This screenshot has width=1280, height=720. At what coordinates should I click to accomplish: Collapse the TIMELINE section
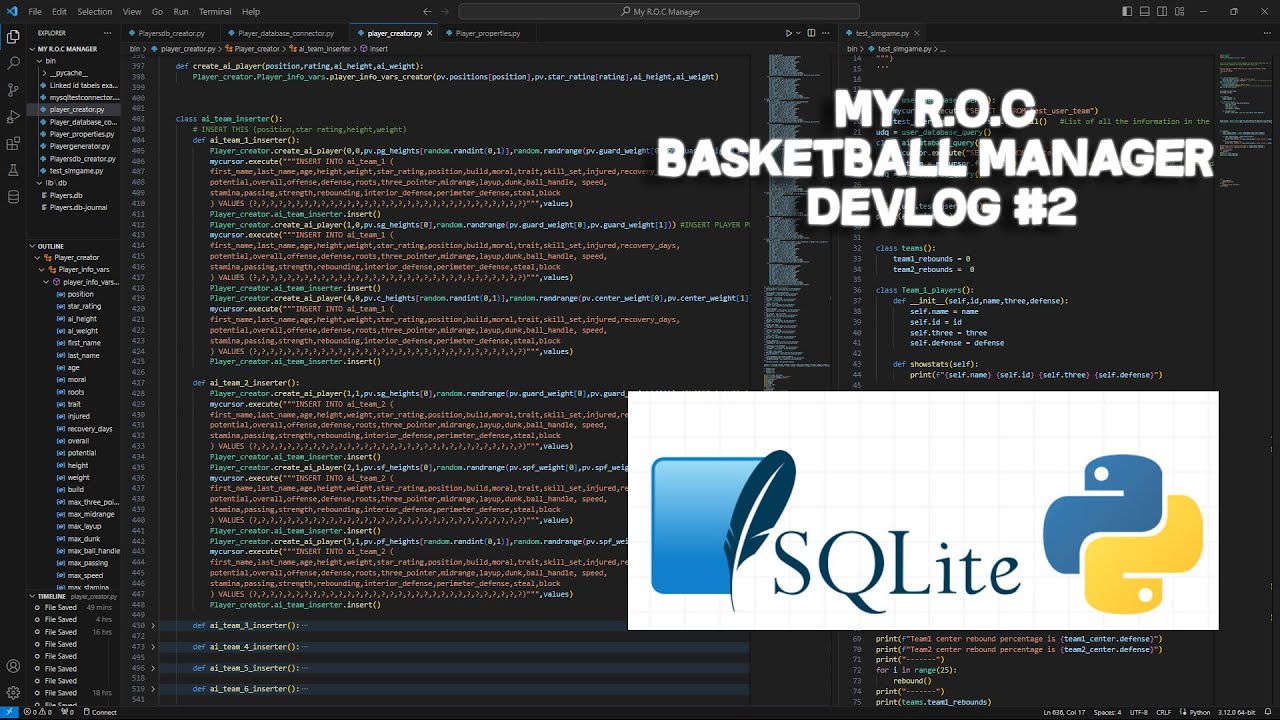32,596
